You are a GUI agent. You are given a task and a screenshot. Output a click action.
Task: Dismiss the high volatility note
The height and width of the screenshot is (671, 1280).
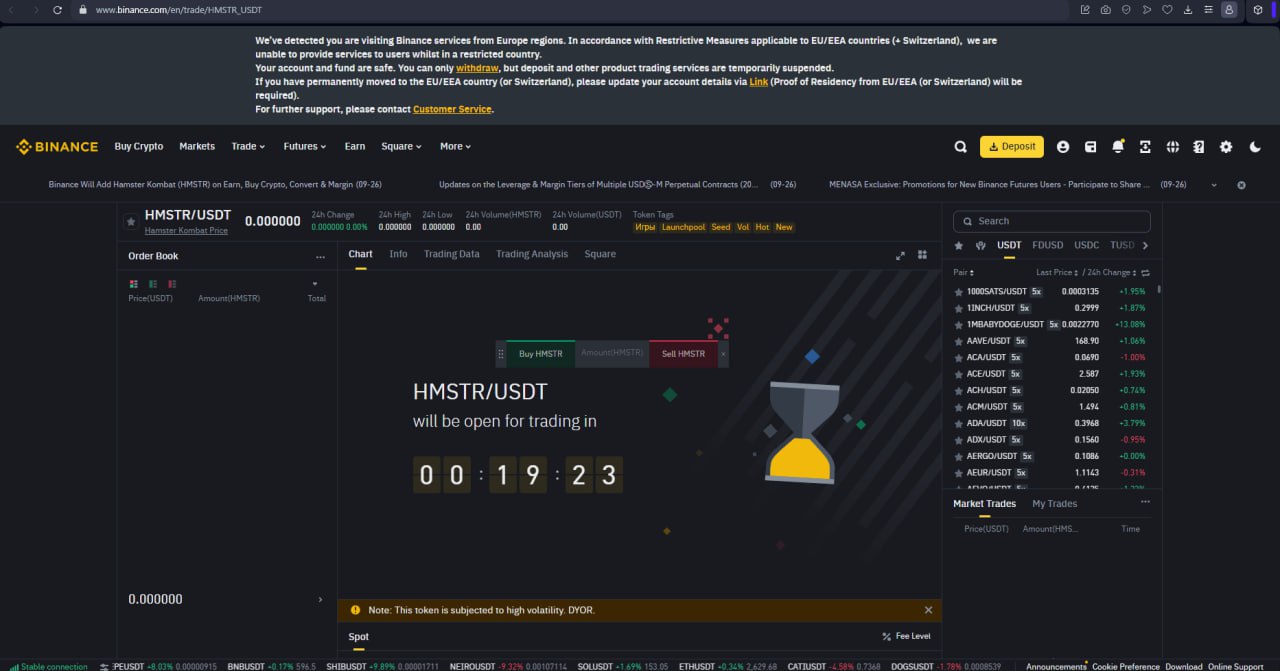point(928,610)
